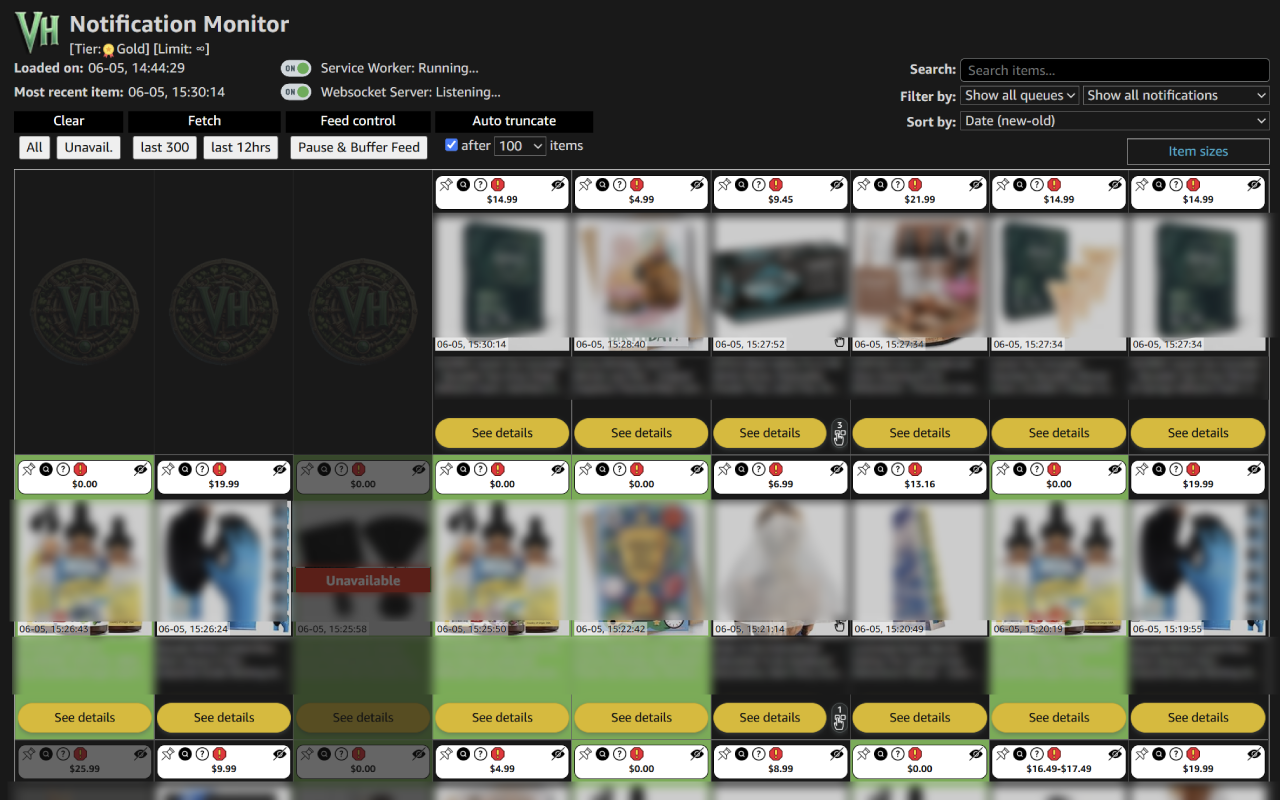Click Pause & Buffer Feed
The image size is (1280, 800).
coord(359,147)
